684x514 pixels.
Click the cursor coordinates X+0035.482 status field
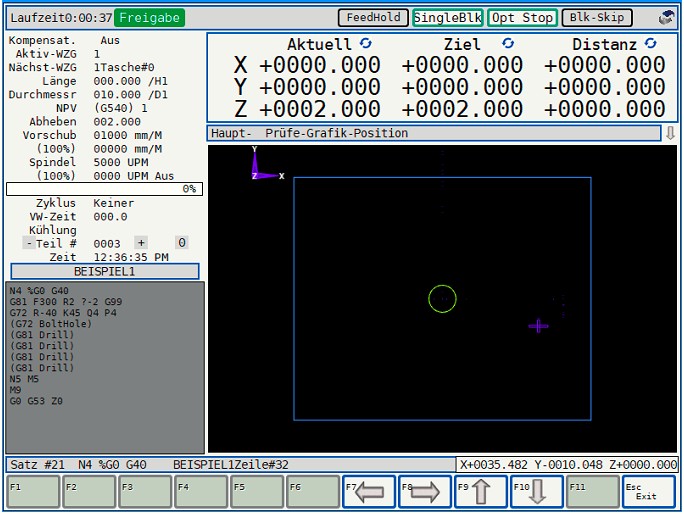tap(567, 465)
